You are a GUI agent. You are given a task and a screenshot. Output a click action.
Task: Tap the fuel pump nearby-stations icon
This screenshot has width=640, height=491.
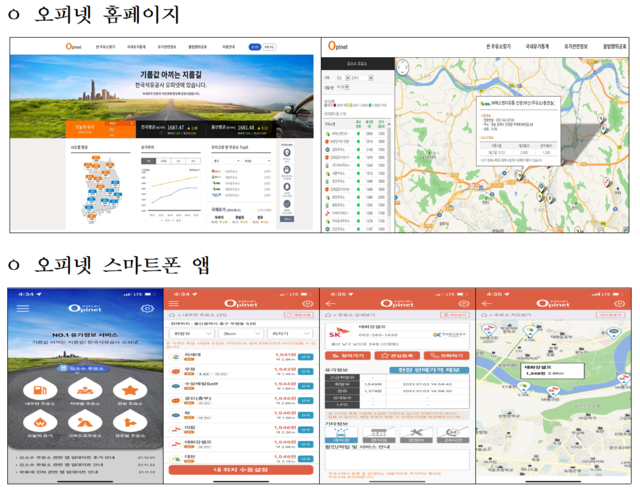coord(40,389)
